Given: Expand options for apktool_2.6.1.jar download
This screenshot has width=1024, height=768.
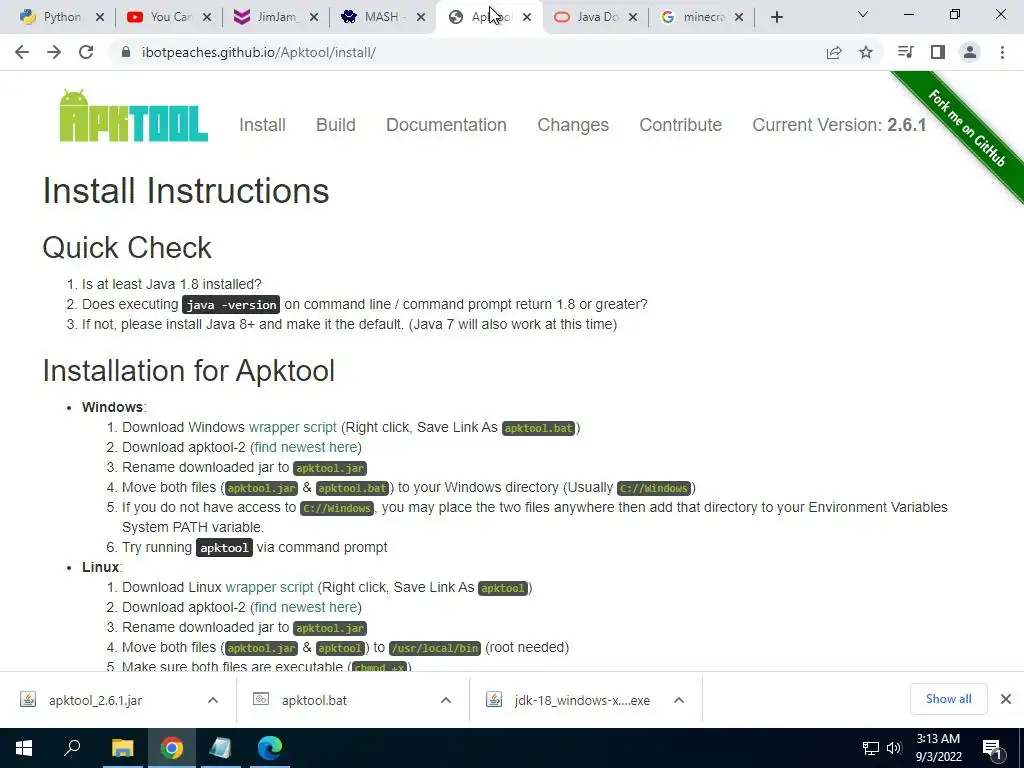Looking at the screenshot, I should 213,700.
